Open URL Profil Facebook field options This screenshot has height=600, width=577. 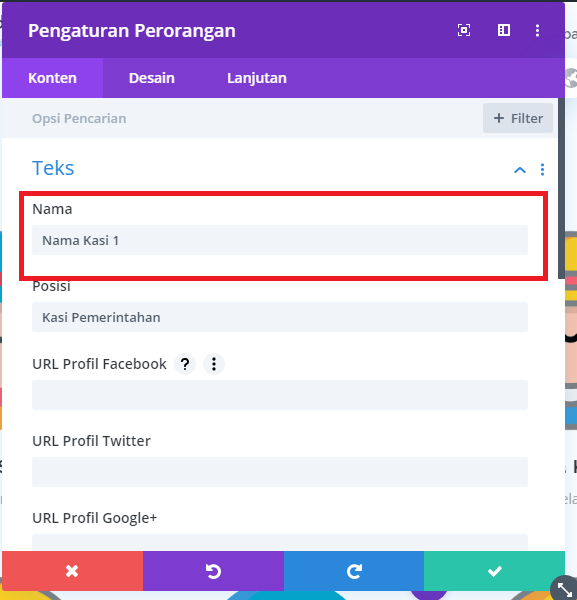214,364
